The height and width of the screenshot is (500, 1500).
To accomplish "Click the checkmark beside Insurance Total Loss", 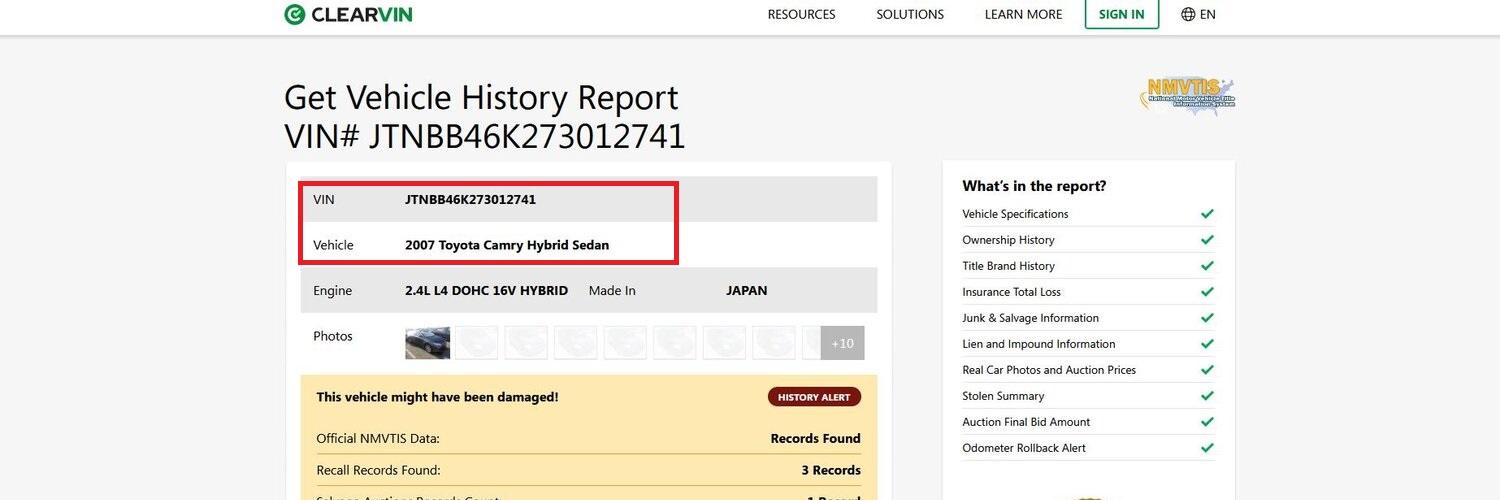I will [x=1207, y=292].
